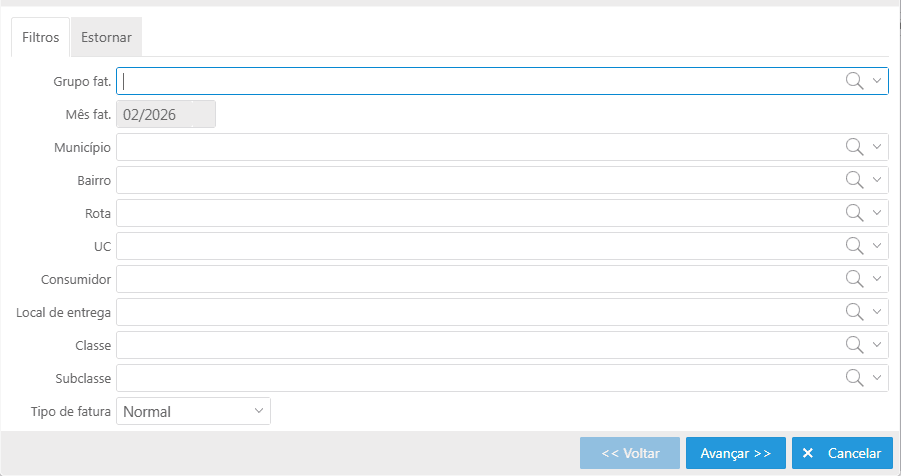The width and height of the screenshot is (901, 476).
Task: Open Município search lookup icon
Action: click(x=854, y=147)
